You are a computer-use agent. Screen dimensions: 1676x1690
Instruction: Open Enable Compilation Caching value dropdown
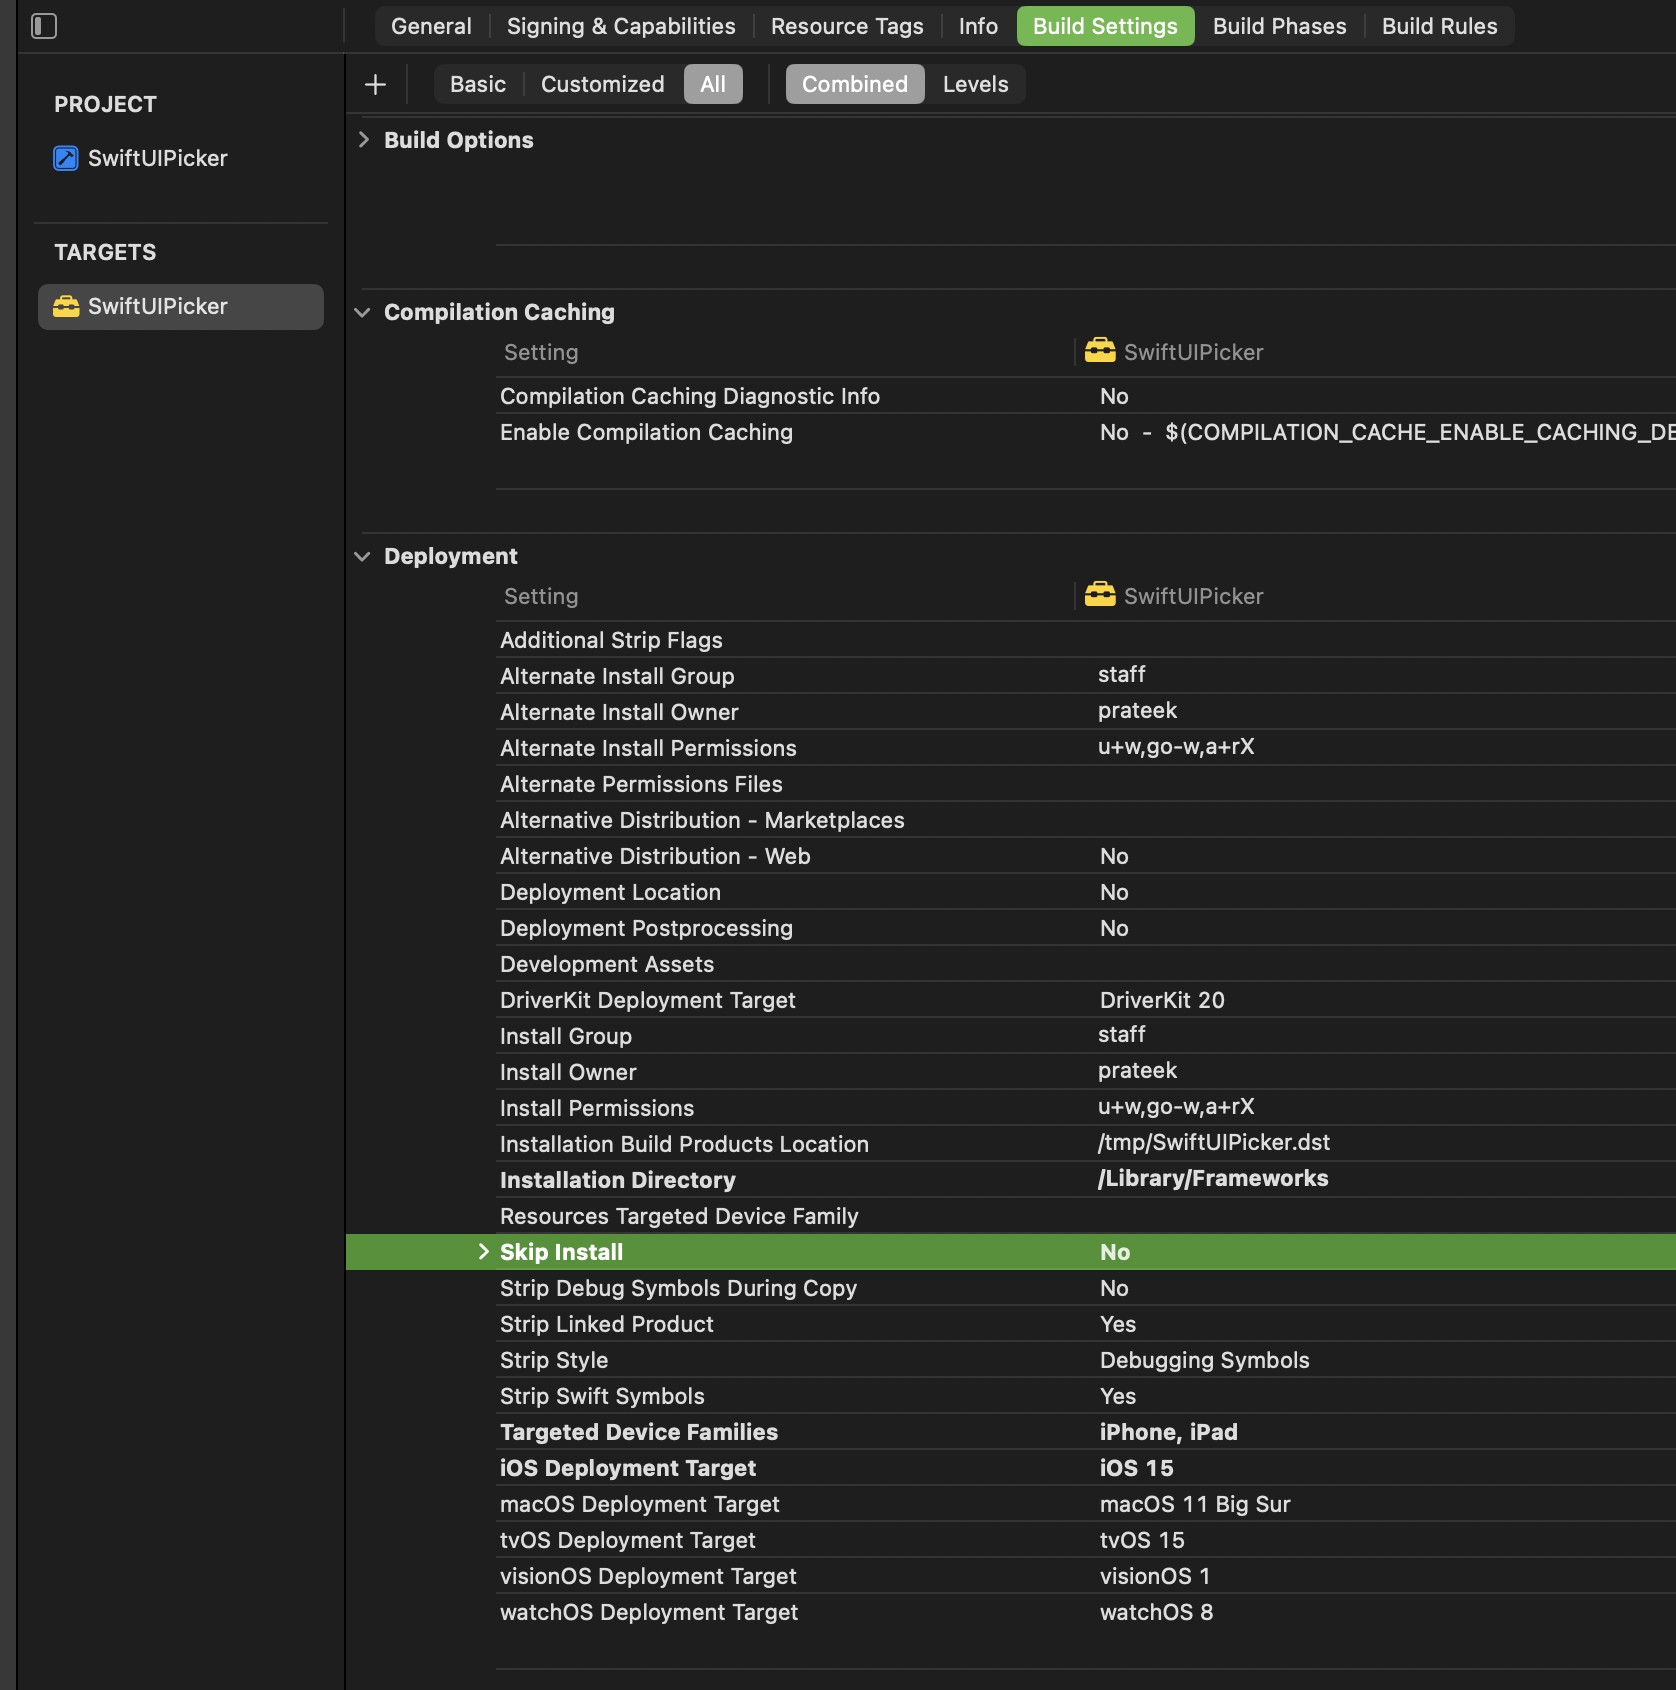(1386, 432)
